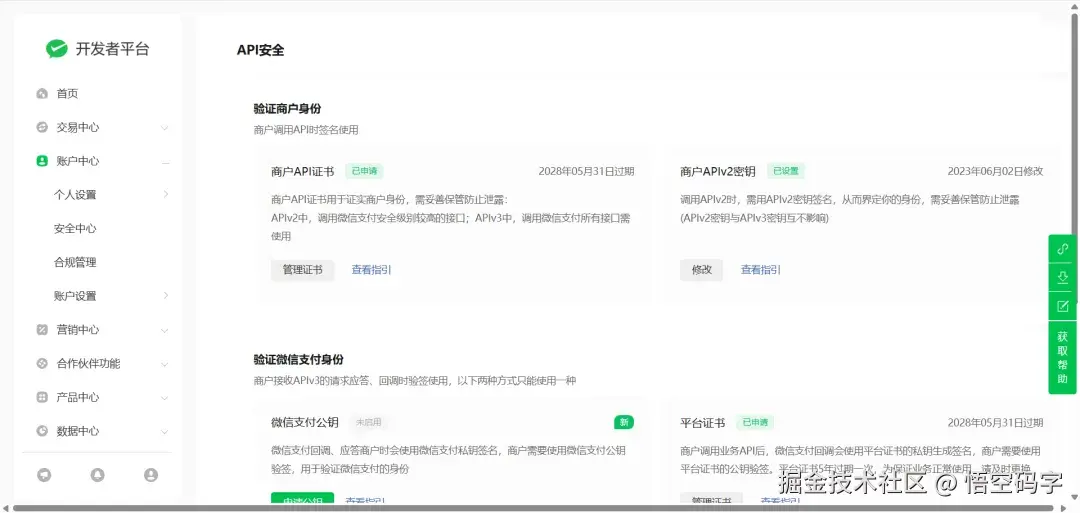Click the download icon on green side panel

click(1062, 277)
